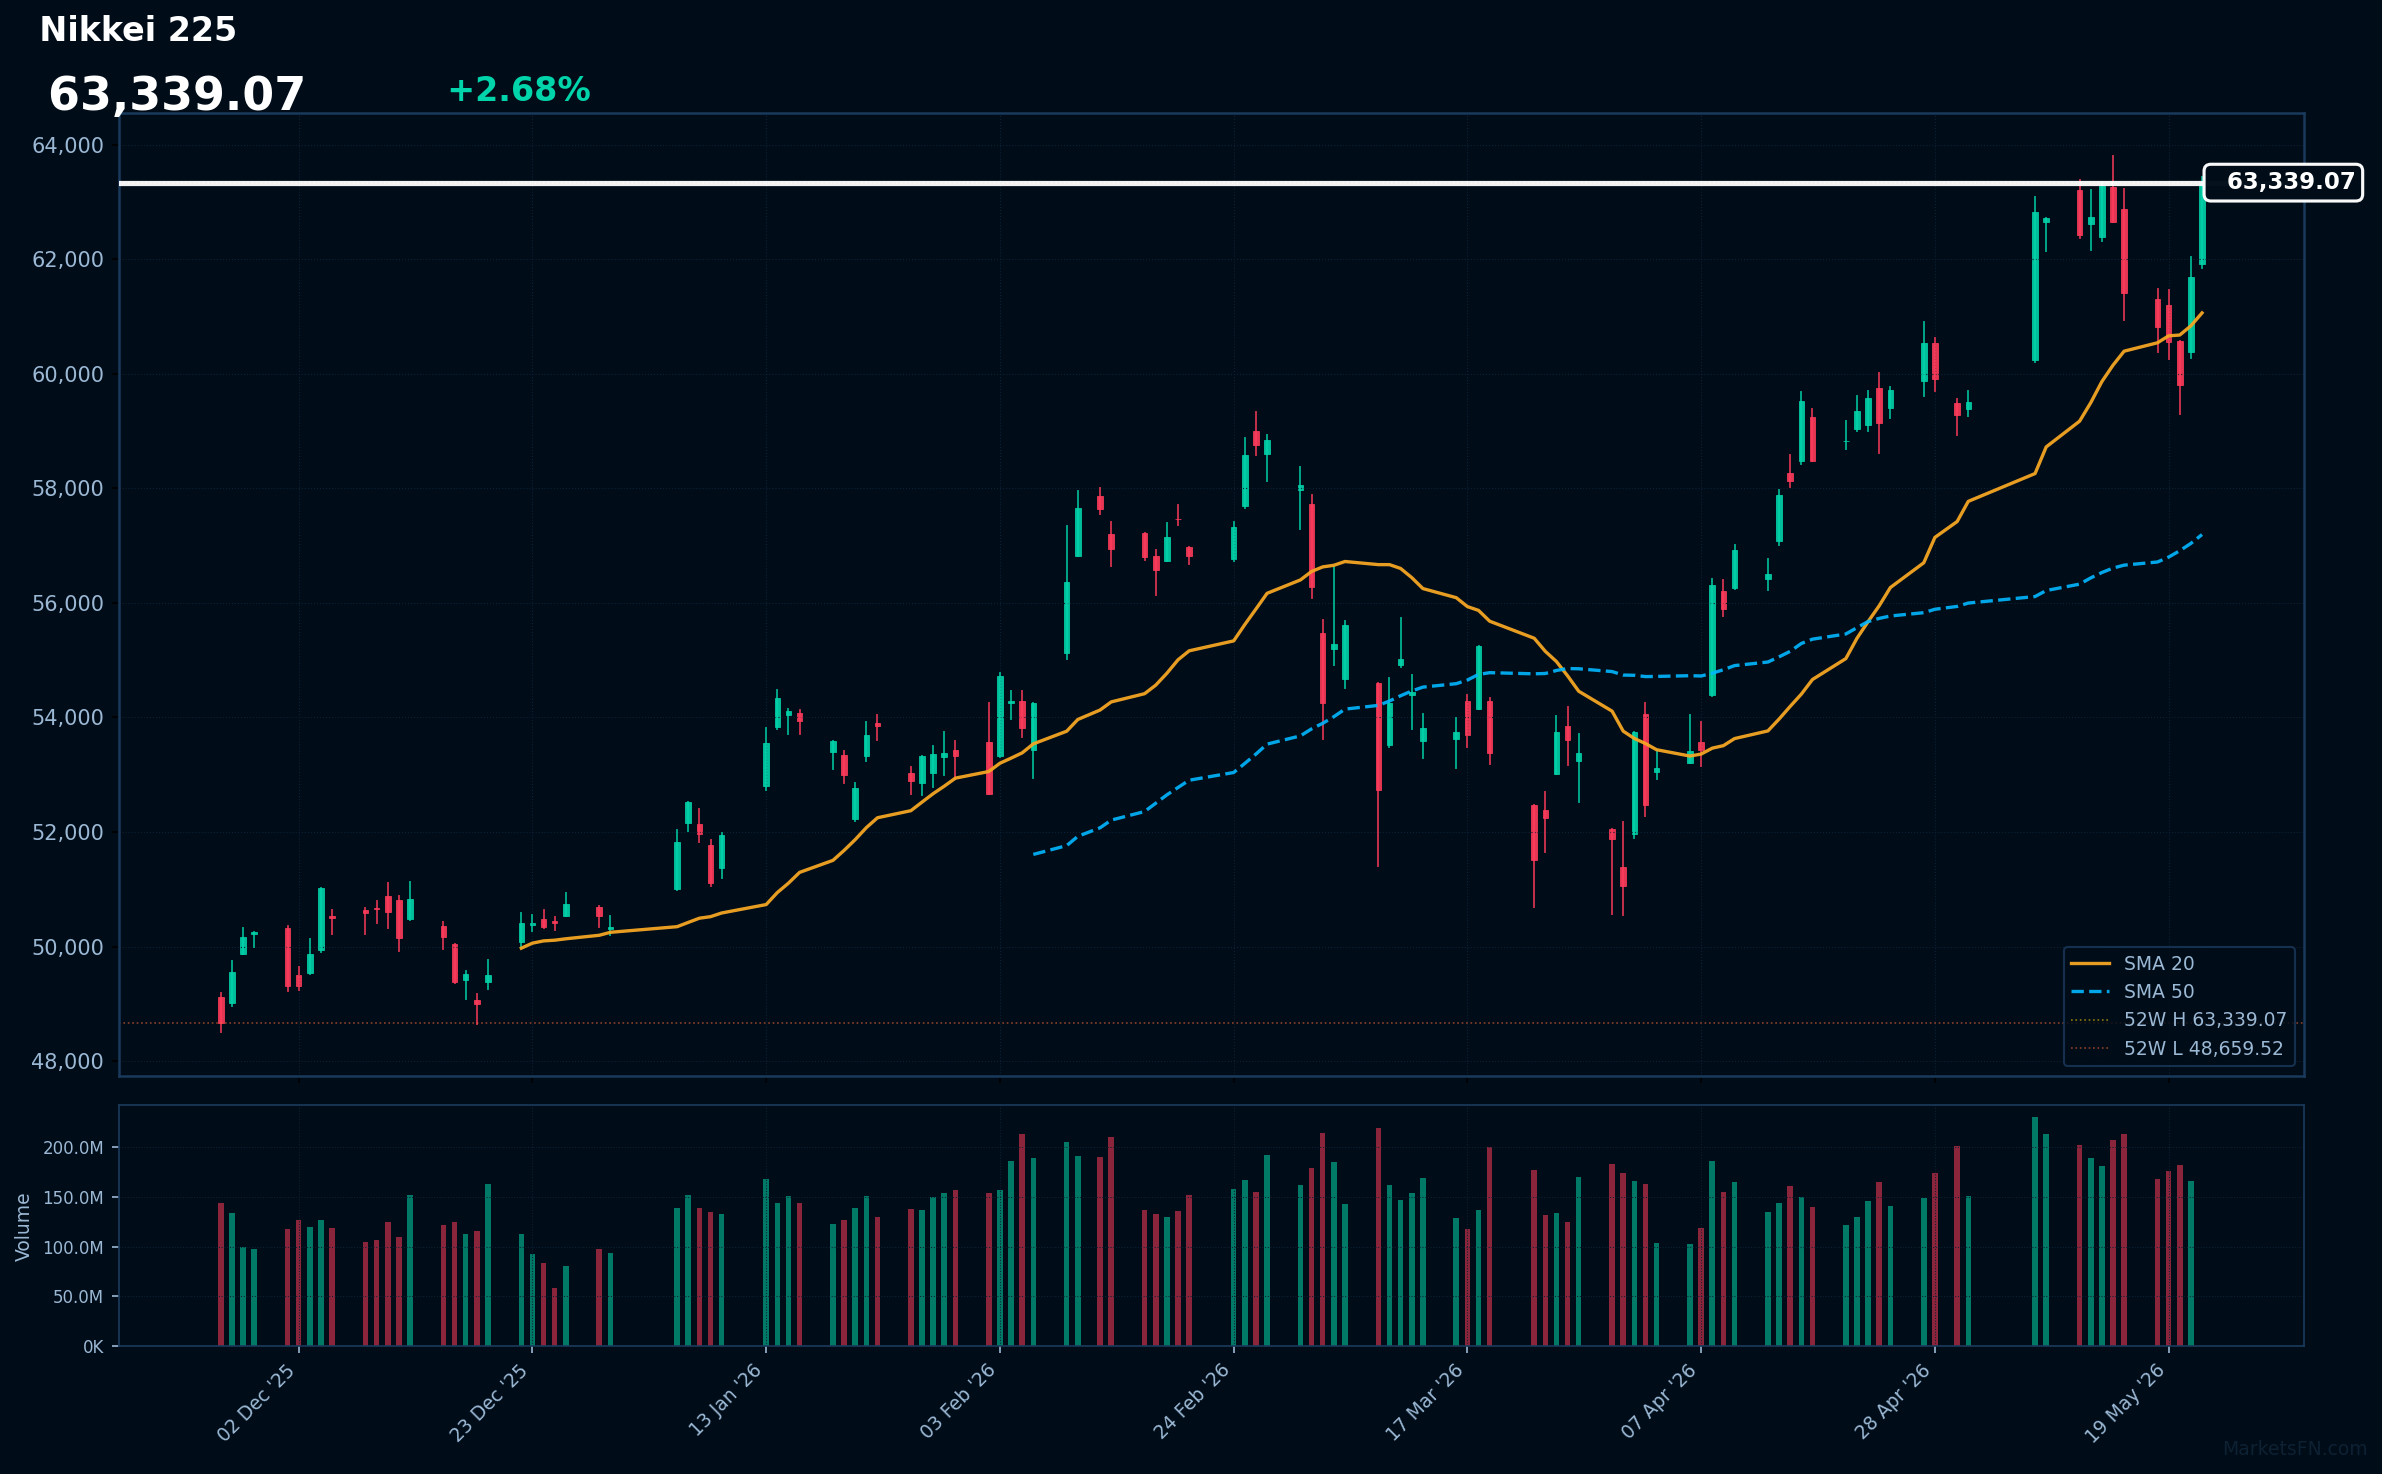Click the 56,000 price axis label
This screenshot has width=2382, height=1474.
click(x=68, y=604)
